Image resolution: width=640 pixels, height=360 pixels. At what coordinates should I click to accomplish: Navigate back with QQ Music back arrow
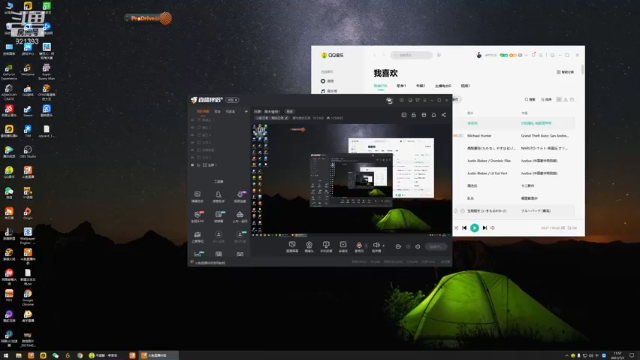pyautogui.click(x=375, y=55)
